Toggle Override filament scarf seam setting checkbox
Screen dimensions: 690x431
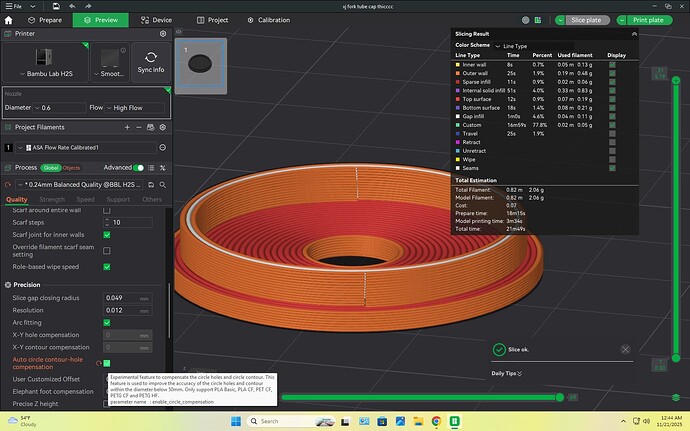pos(106,250)
